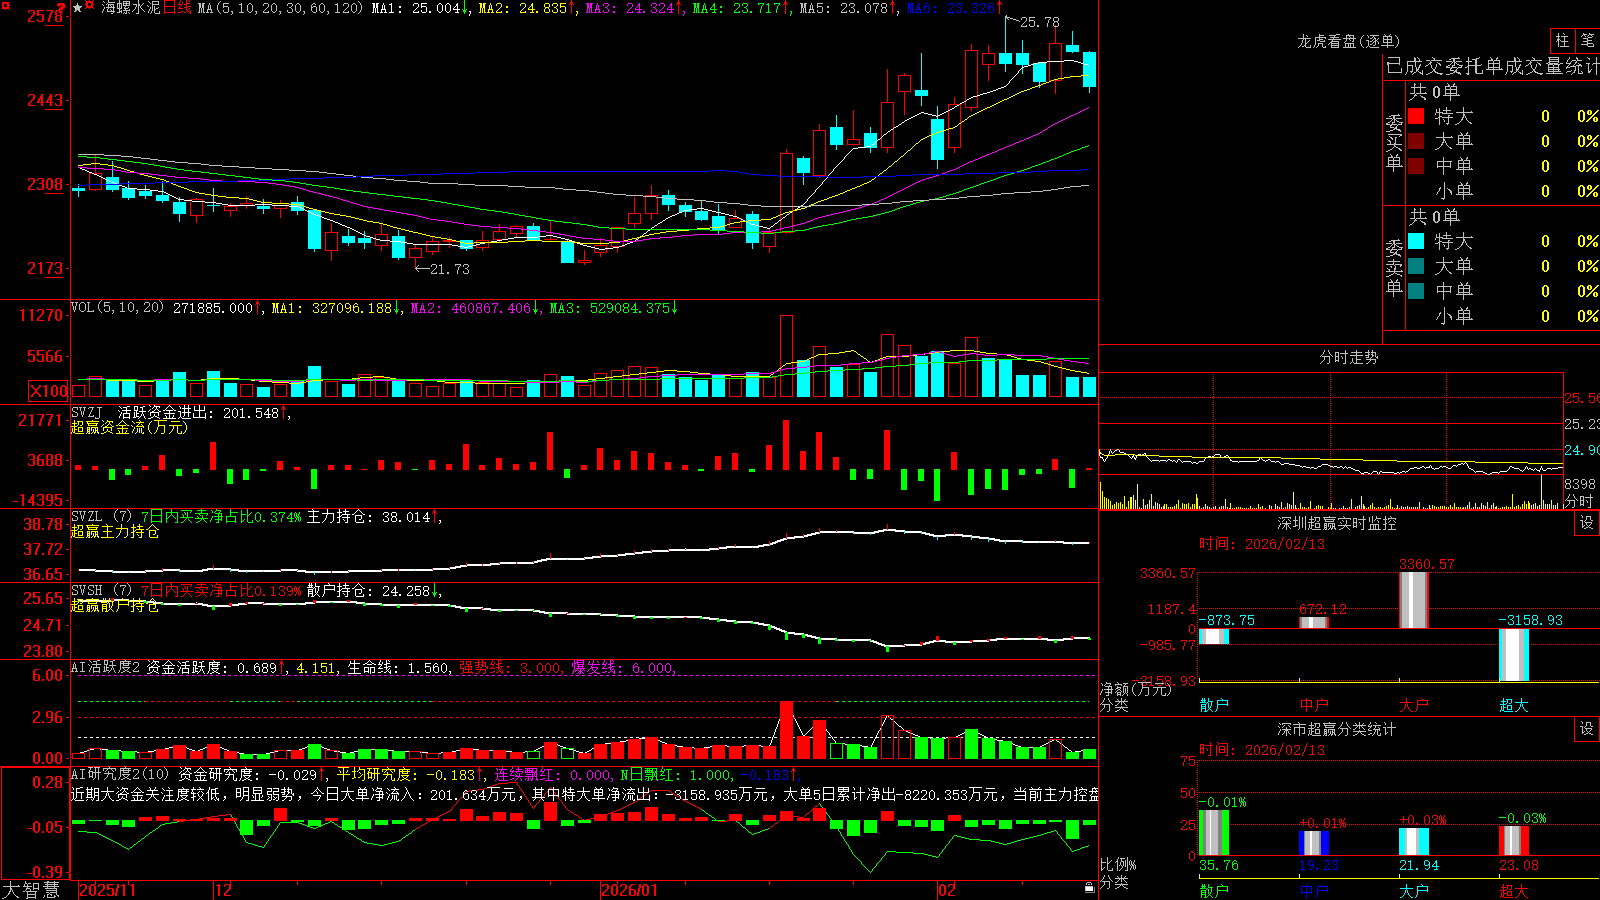Click the AI活跃度2 indicator name
This screenshot has height=900, width=1600.
pyautogui.click(x=106, y=667)
